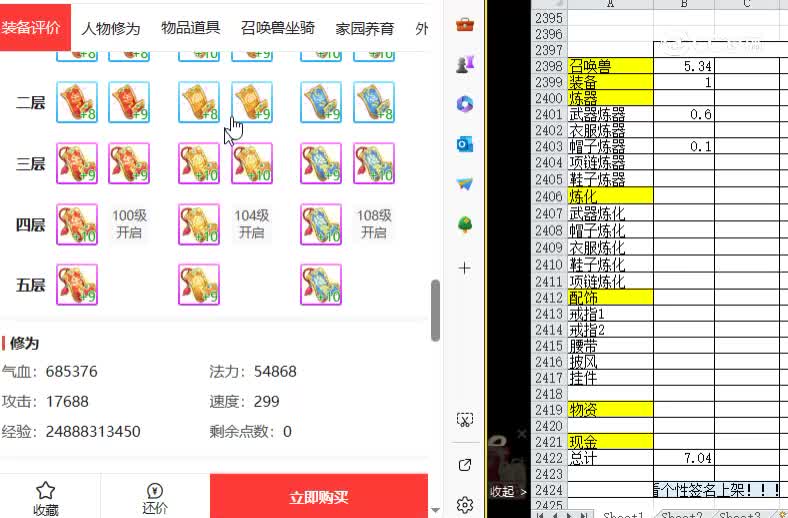Collapse panel with 收起 button

508,491
